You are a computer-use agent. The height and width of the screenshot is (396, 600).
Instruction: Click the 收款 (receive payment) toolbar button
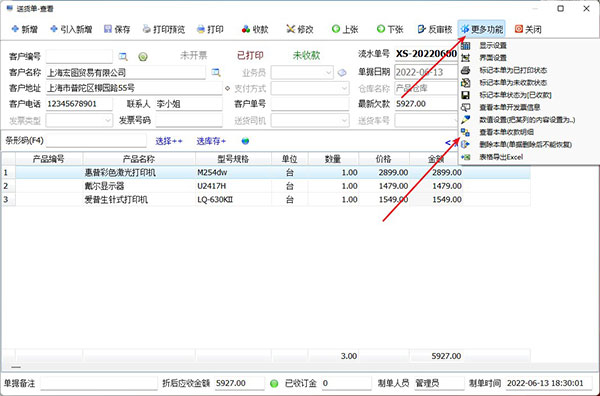tap(255, 29)
